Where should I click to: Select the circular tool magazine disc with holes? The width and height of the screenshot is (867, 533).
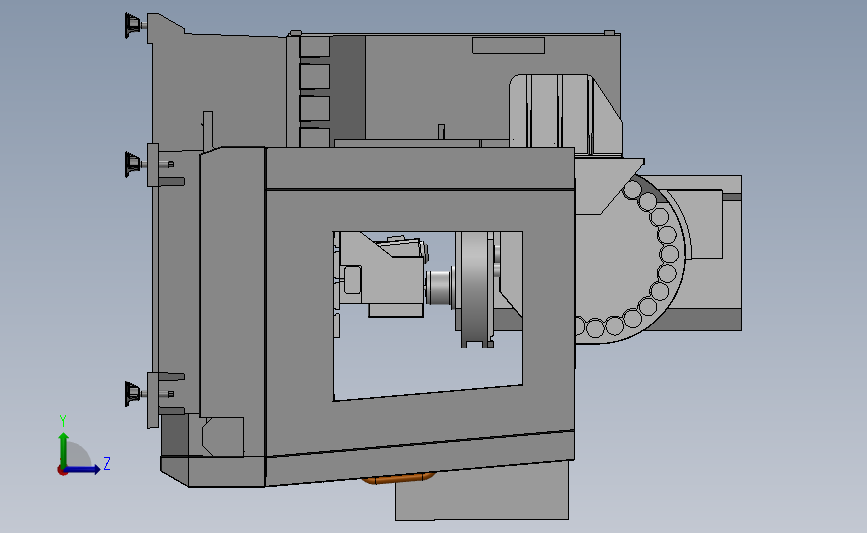click(x=630, y=260)
